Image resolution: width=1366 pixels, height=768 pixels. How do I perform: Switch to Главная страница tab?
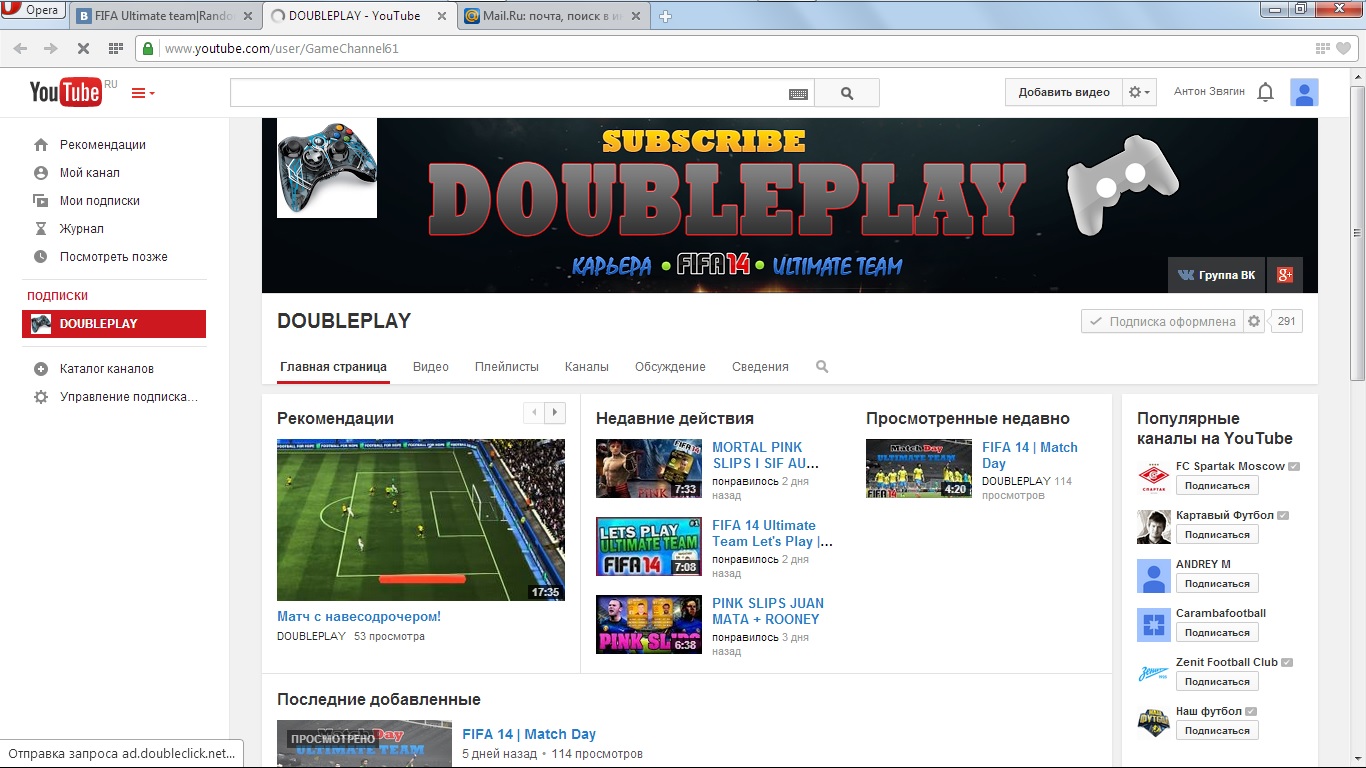[333, 367]
